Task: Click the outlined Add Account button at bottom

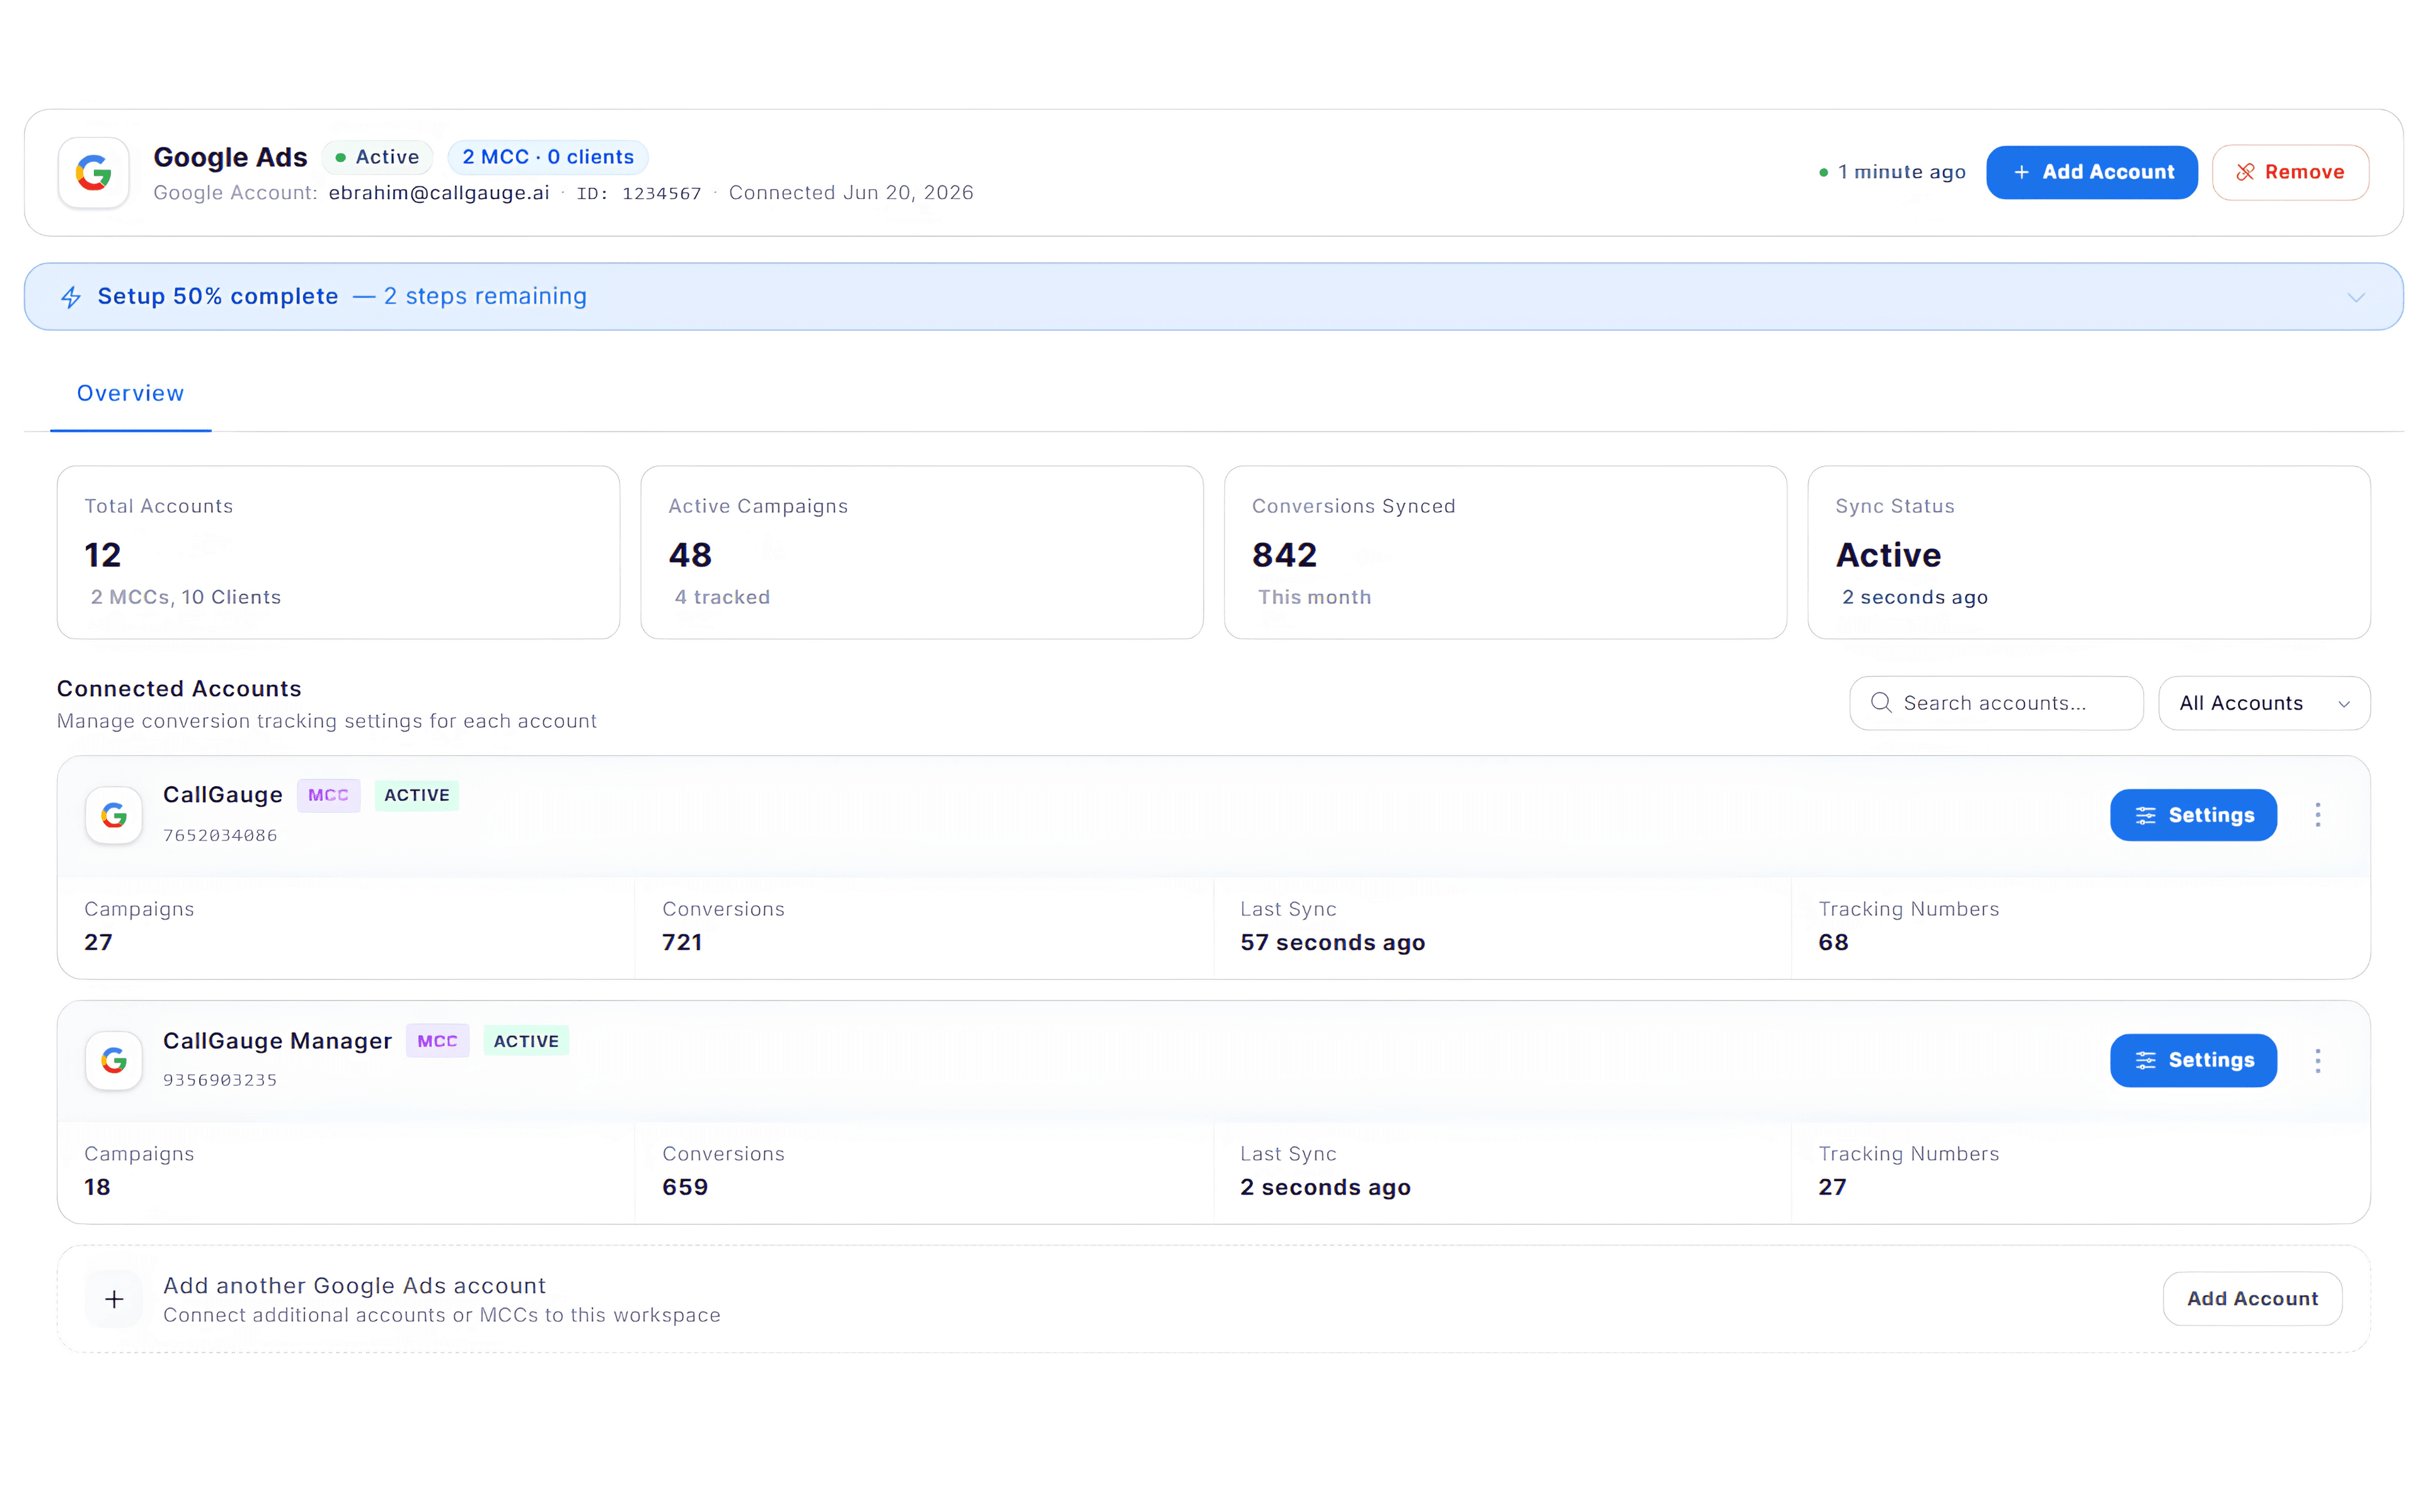Action: (x=2252, y=1298)
